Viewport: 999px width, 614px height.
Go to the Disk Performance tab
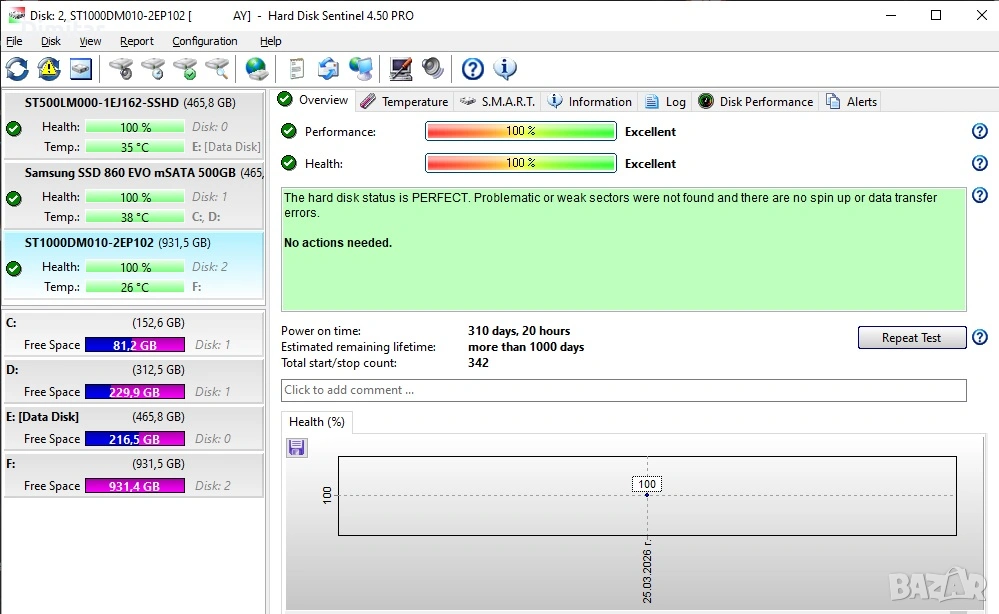coord(756,101)
